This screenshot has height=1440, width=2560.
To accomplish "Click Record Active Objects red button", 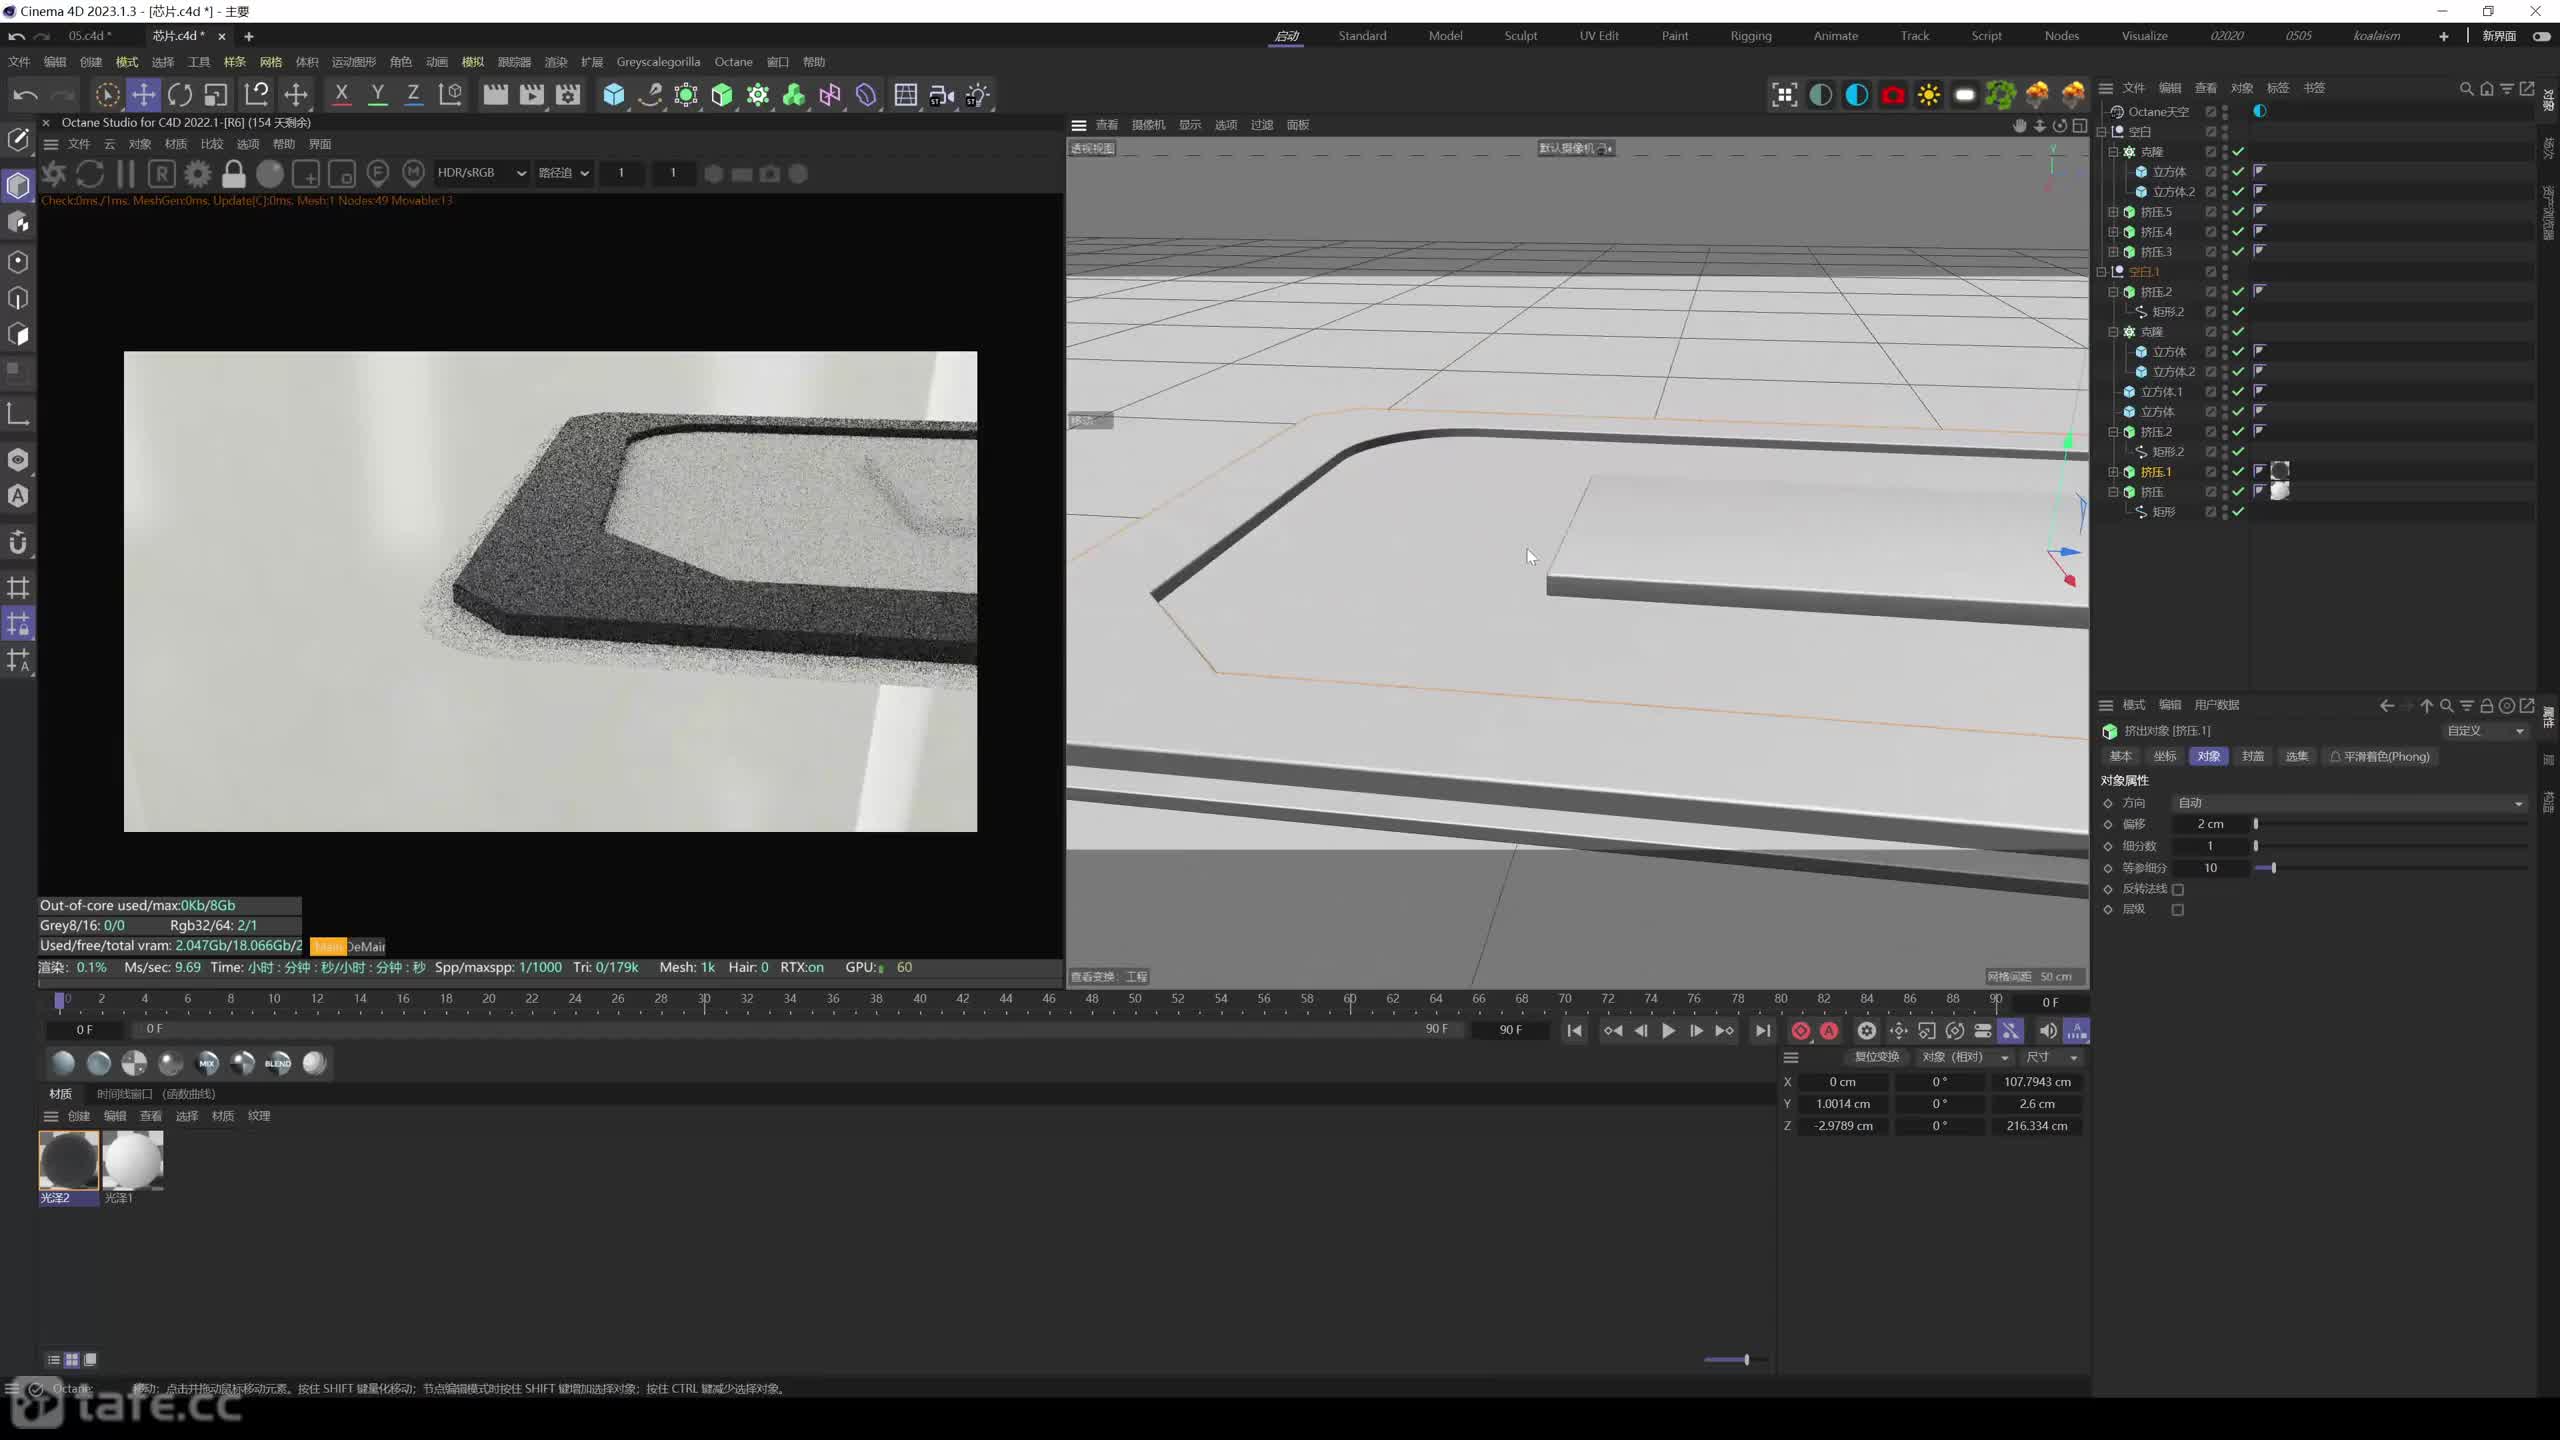I will [x=1801, y=1031].
